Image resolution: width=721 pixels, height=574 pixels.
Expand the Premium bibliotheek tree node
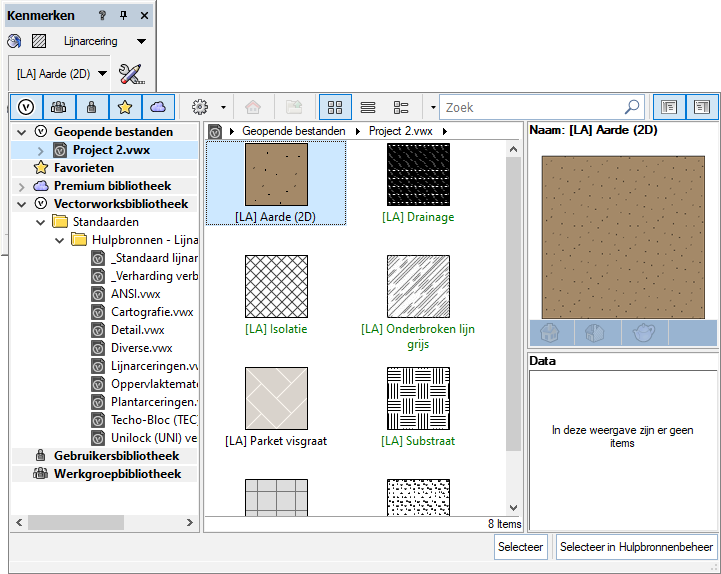click(22, 186)
